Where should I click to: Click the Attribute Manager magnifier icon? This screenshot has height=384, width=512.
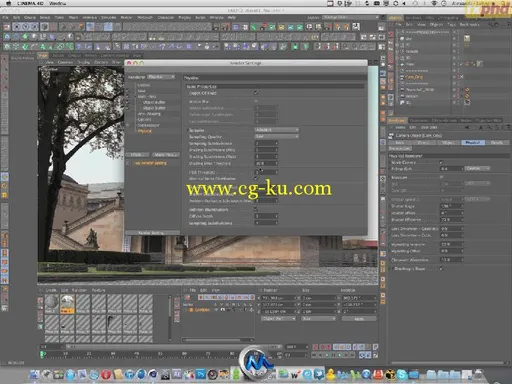(x=489, y=128)
